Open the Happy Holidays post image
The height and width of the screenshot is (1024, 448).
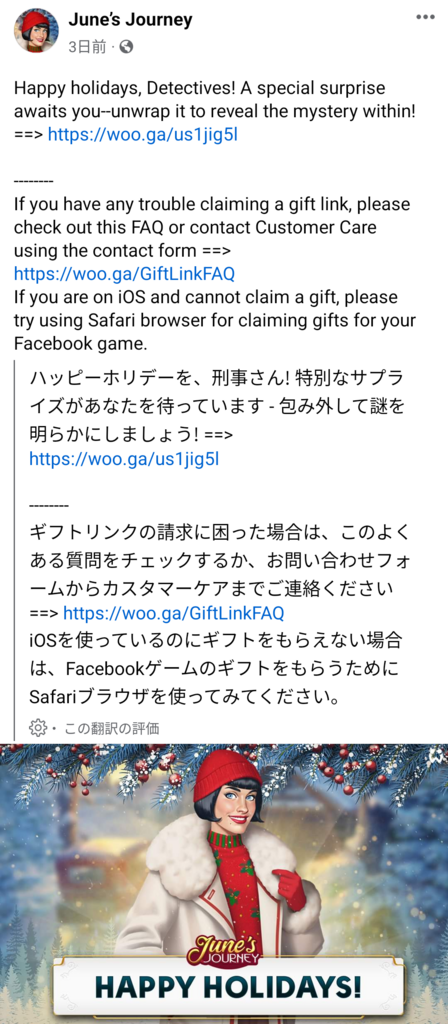224,884
